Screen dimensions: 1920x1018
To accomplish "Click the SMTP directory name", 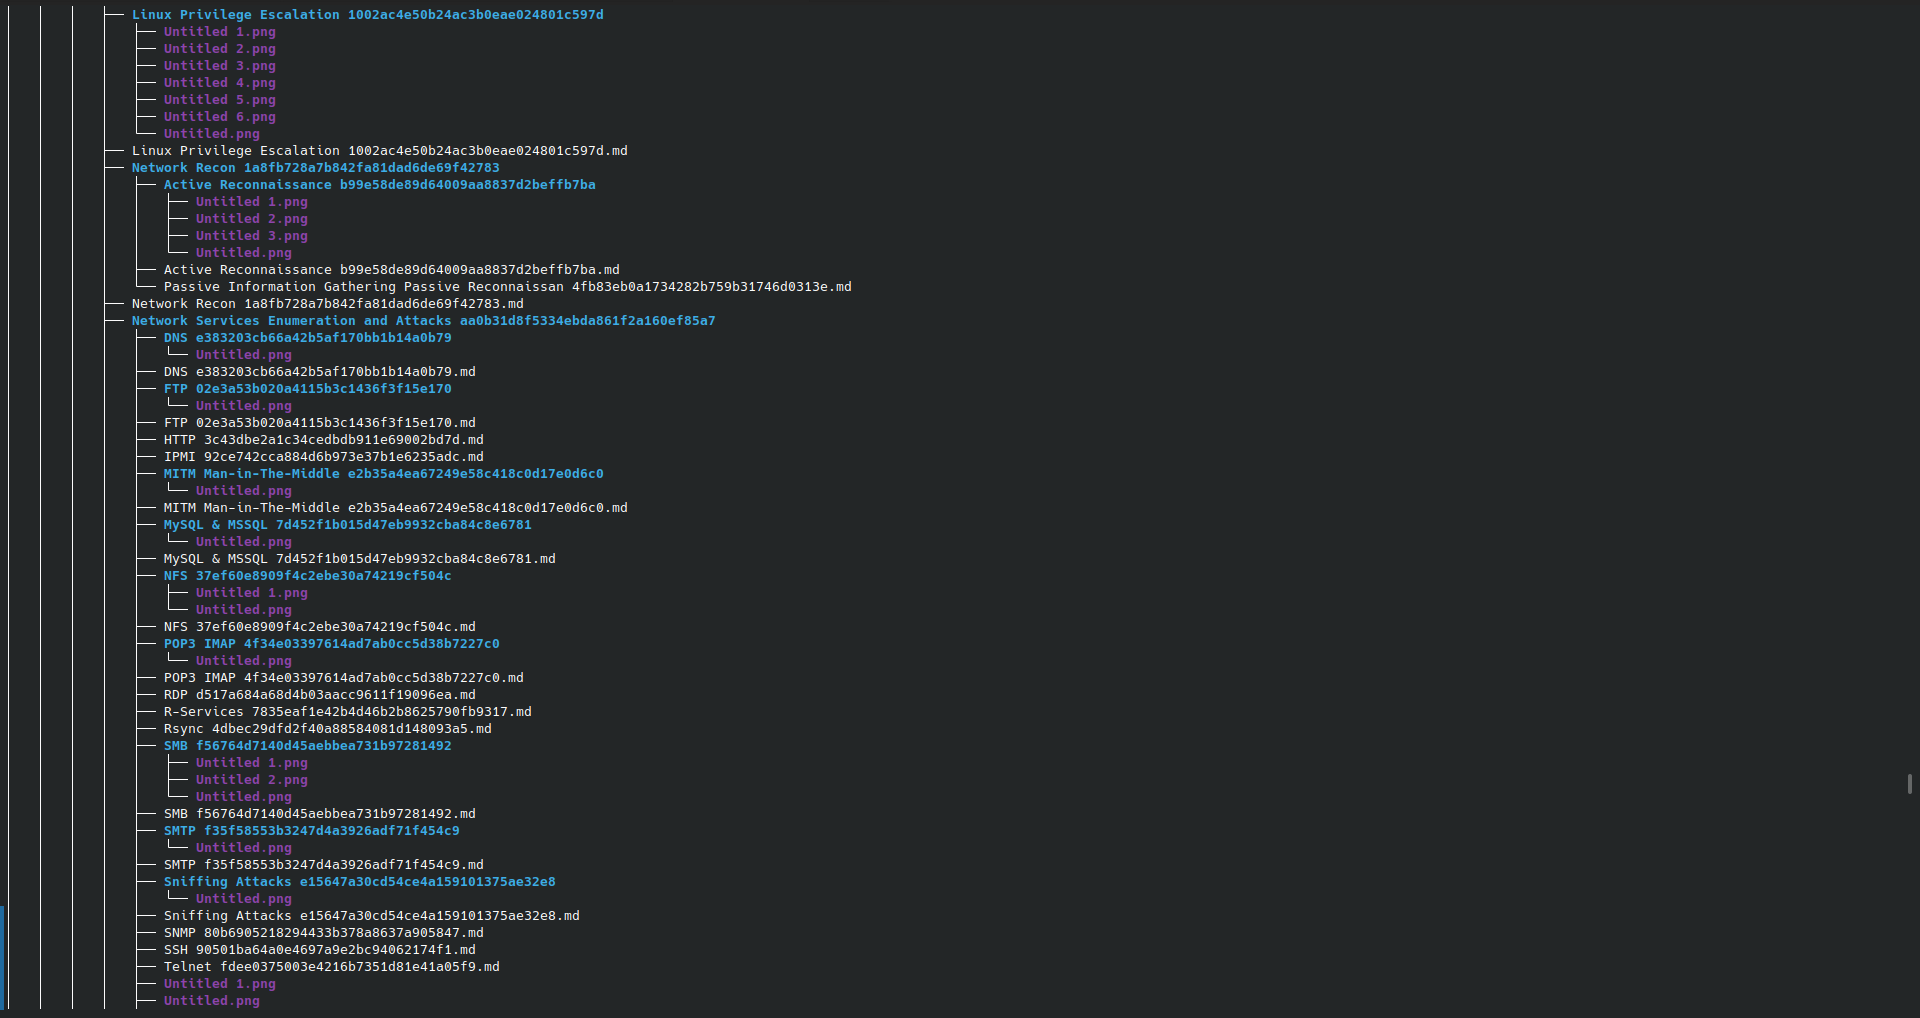I will click(x=312, y=831).
